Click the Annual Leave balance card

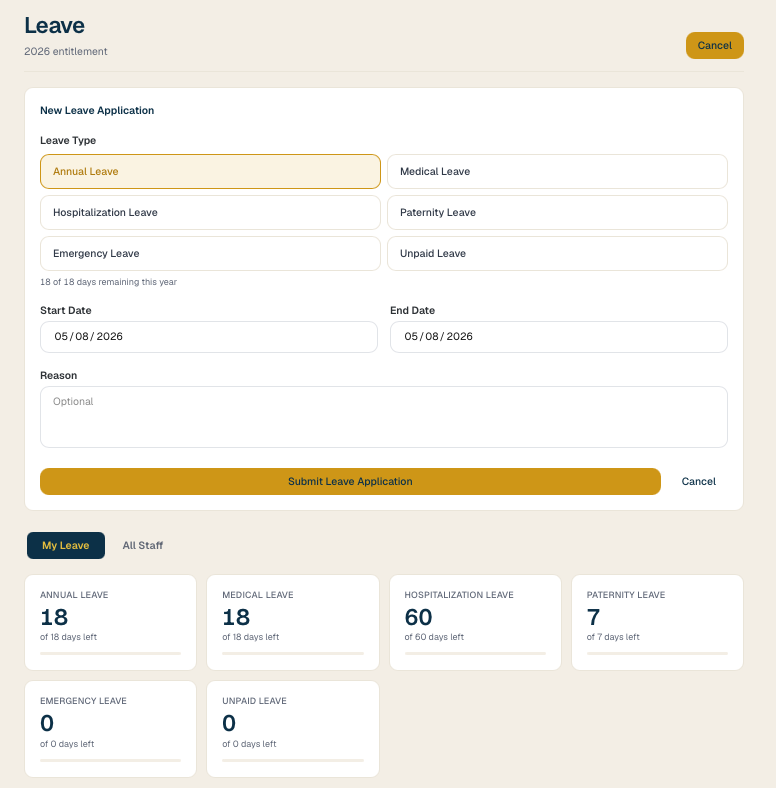coord(111,622)
